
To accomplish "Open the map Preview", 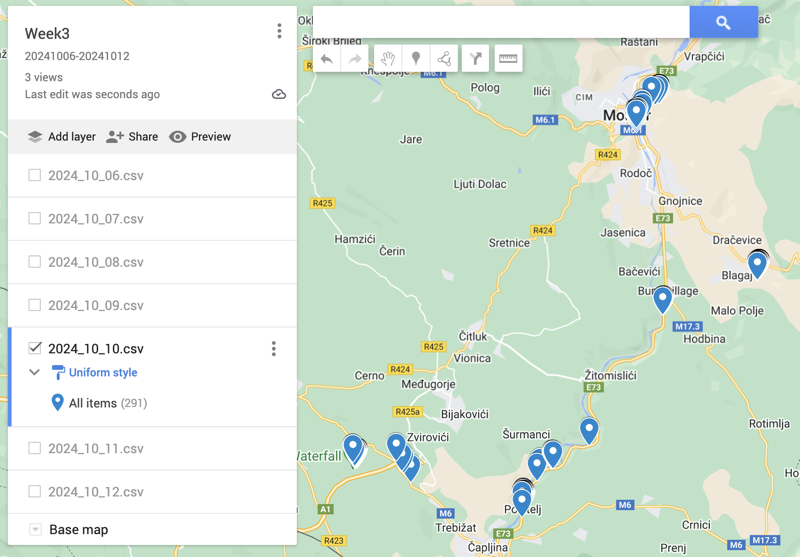I will pos(200,137).
